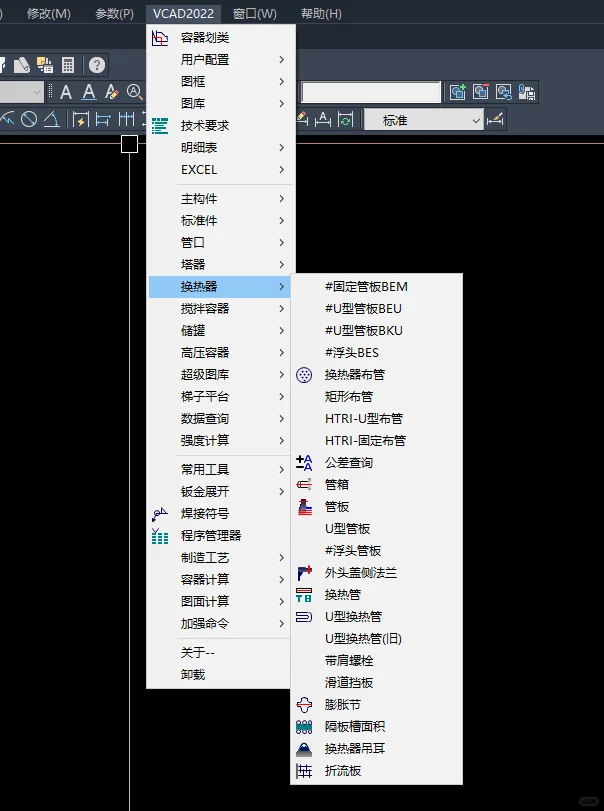Expand the 塔器 submenu
The height and width of the screenshot is (811, 604).
click(221, 264)
